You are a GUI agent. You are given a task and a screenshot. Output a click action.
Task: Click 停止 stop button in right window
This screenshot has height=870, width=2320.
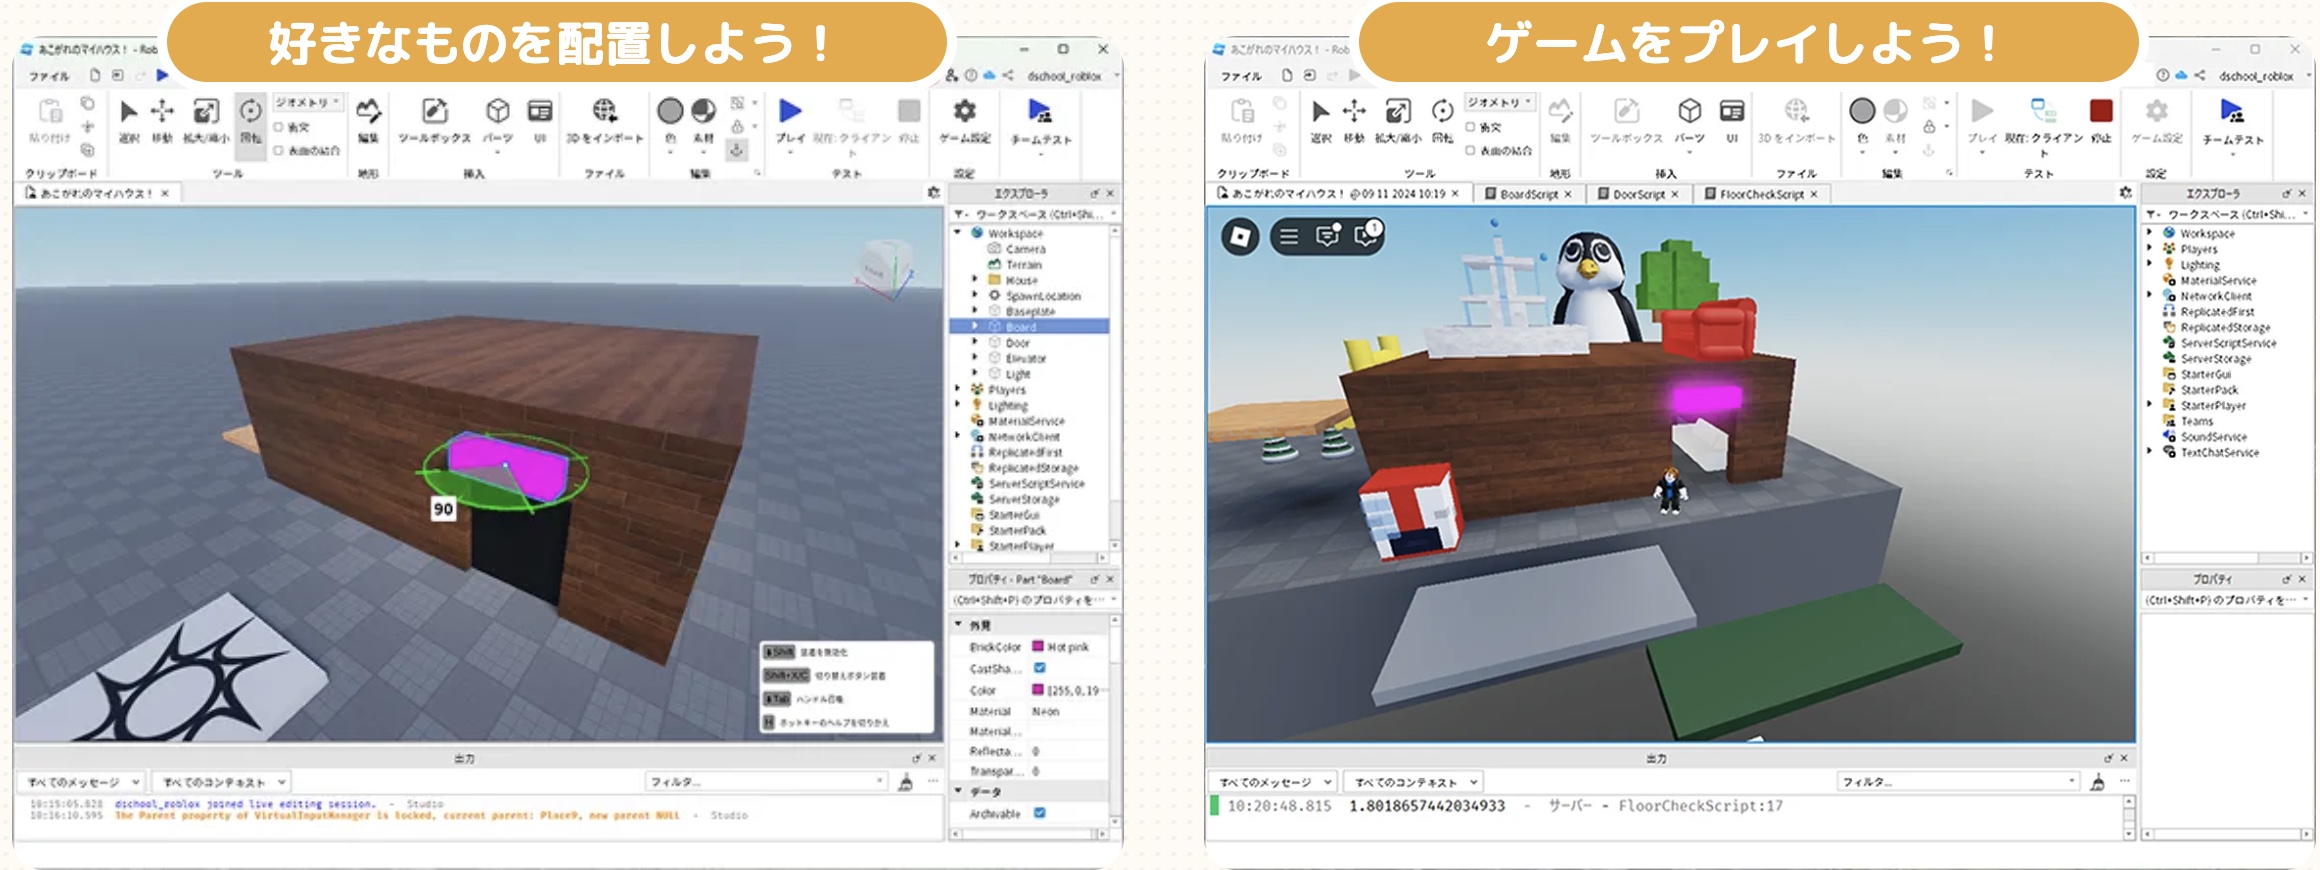pos(2101,120)
